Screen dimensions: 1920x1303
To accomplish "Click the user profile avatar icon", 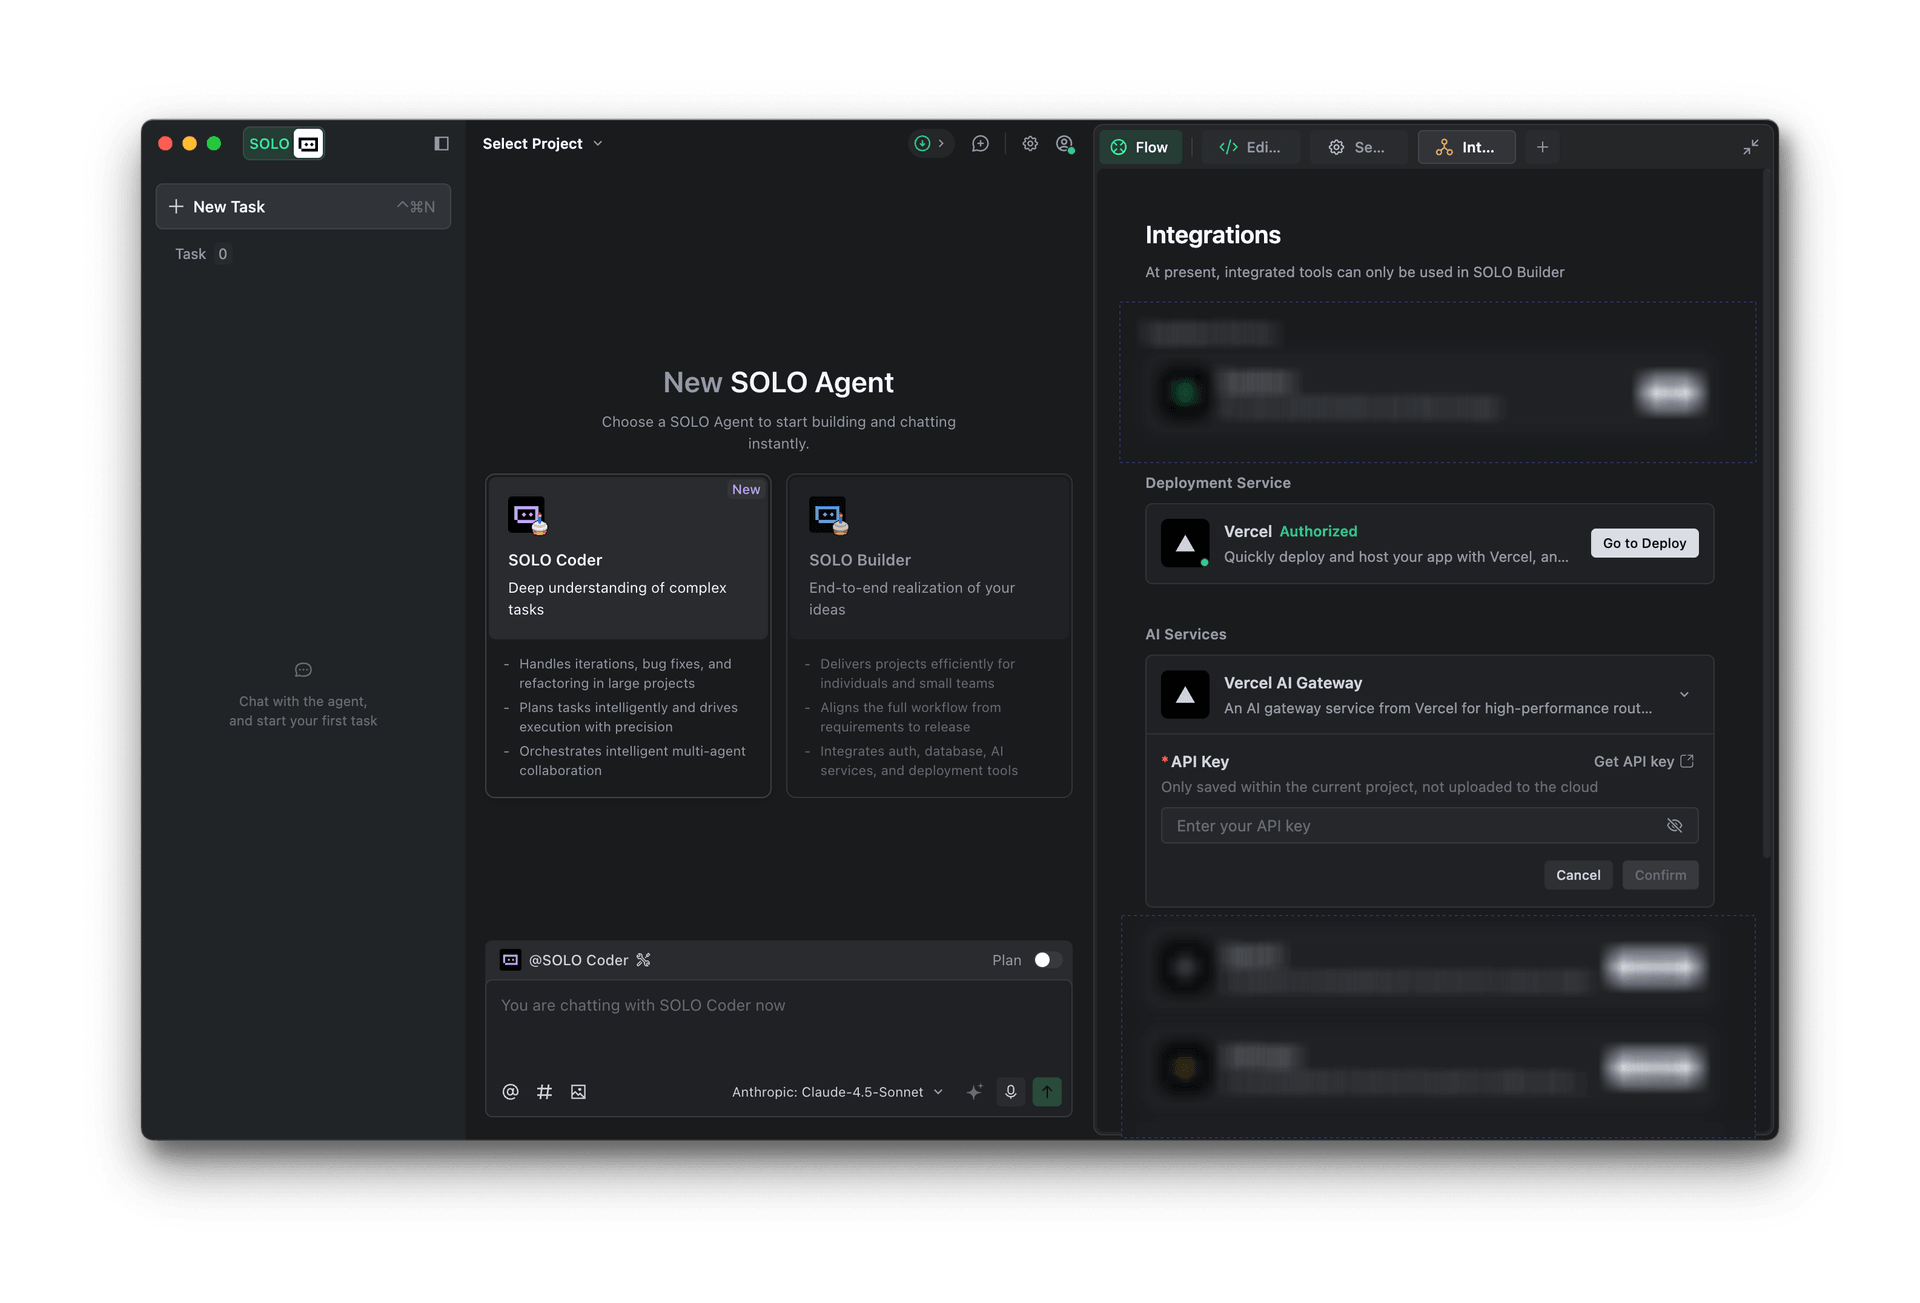I will pos(1065,144).
